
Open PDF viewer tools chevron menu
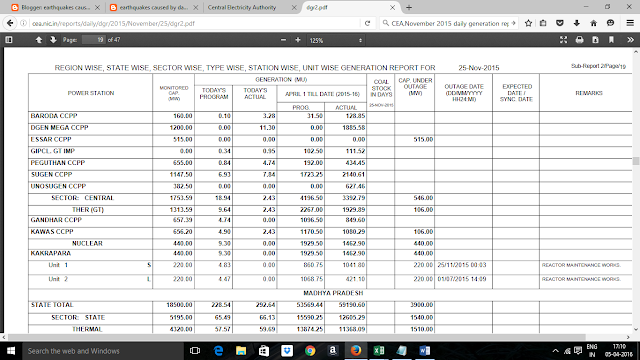pos(630,40)
